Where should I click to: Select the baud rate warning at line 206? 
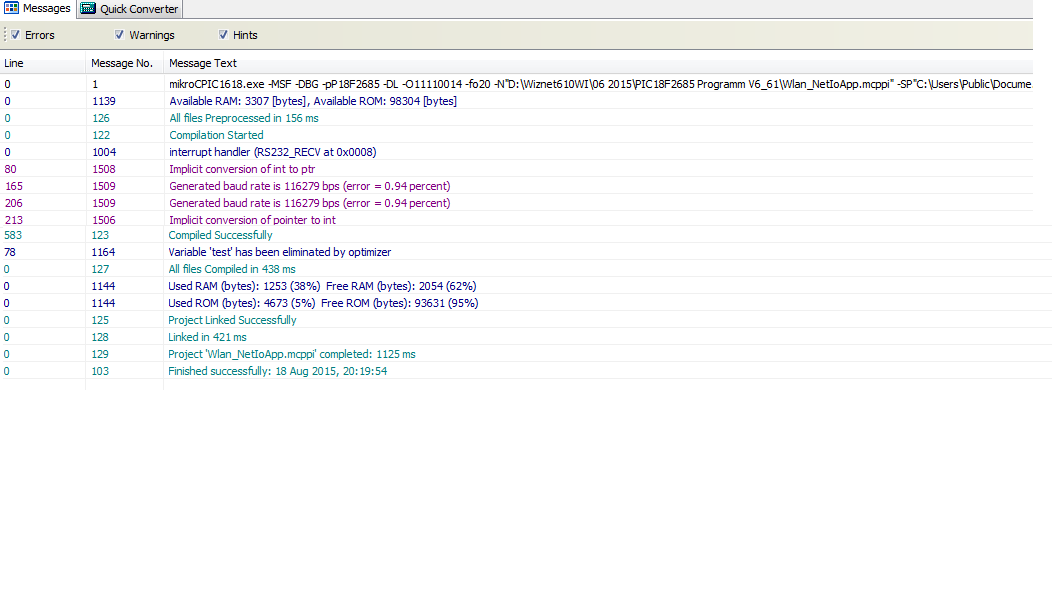coord(517,203)
